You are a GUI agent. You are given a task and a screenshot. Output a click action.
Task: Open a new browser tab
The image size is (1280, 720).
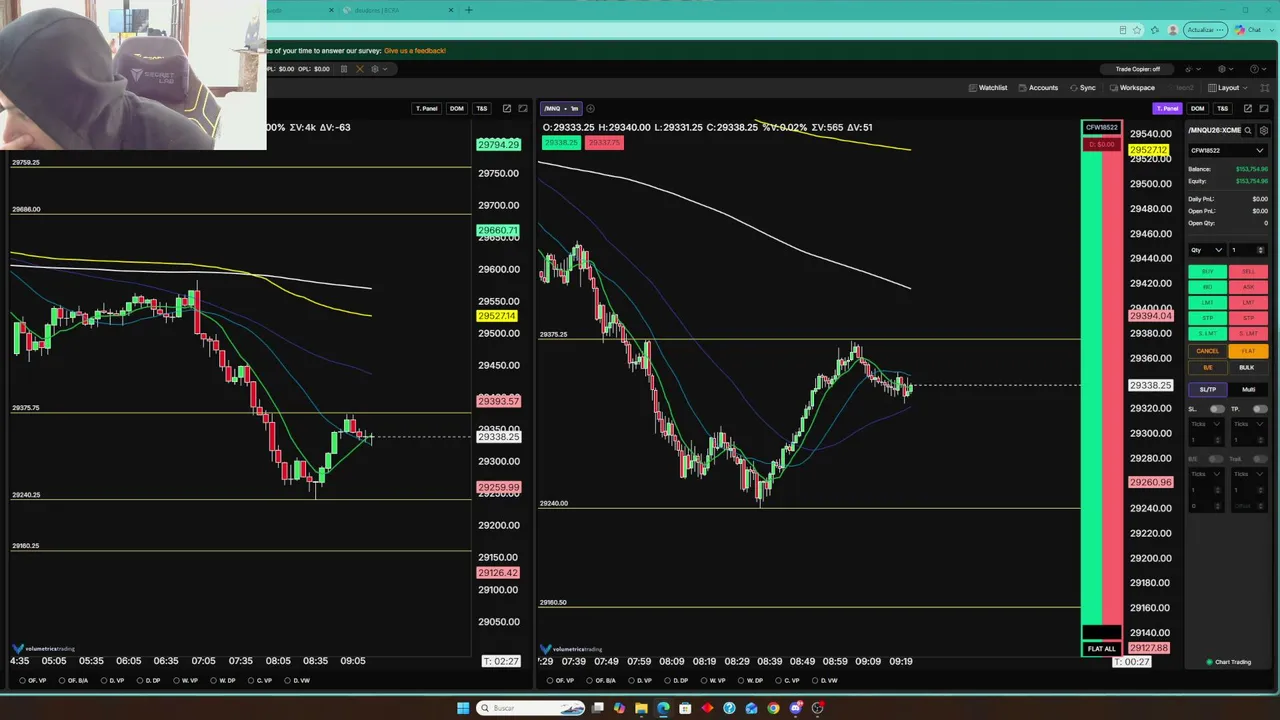[468, 10]
